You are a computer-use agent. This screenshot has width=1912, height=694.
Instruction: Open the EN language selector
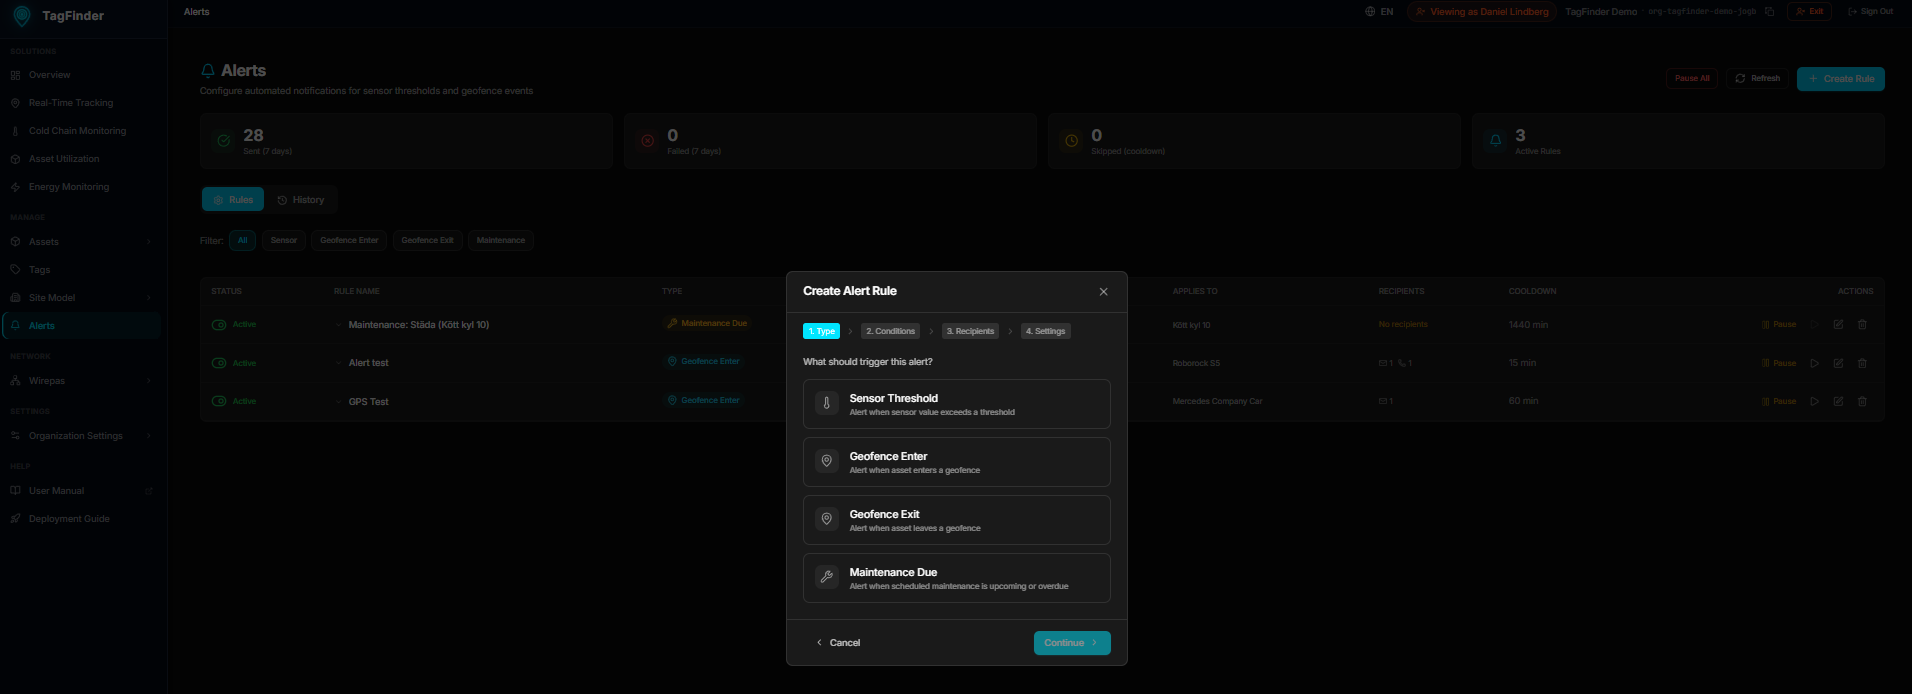[x=1379, y=12]
